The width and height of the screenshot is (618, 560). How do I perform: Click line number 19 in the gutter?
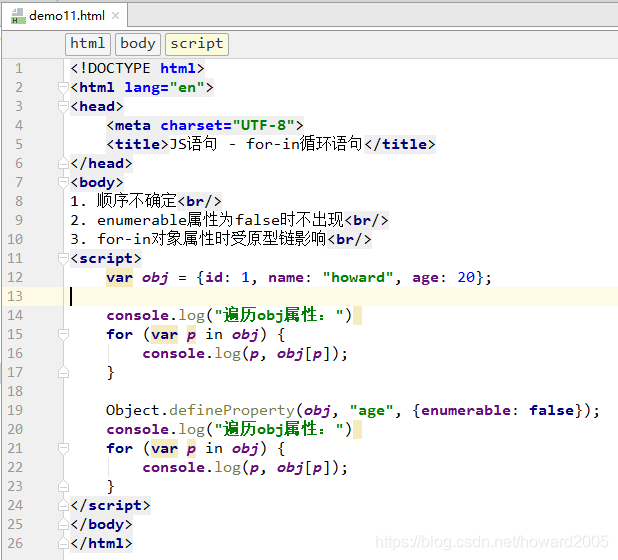tap(15, 410)
